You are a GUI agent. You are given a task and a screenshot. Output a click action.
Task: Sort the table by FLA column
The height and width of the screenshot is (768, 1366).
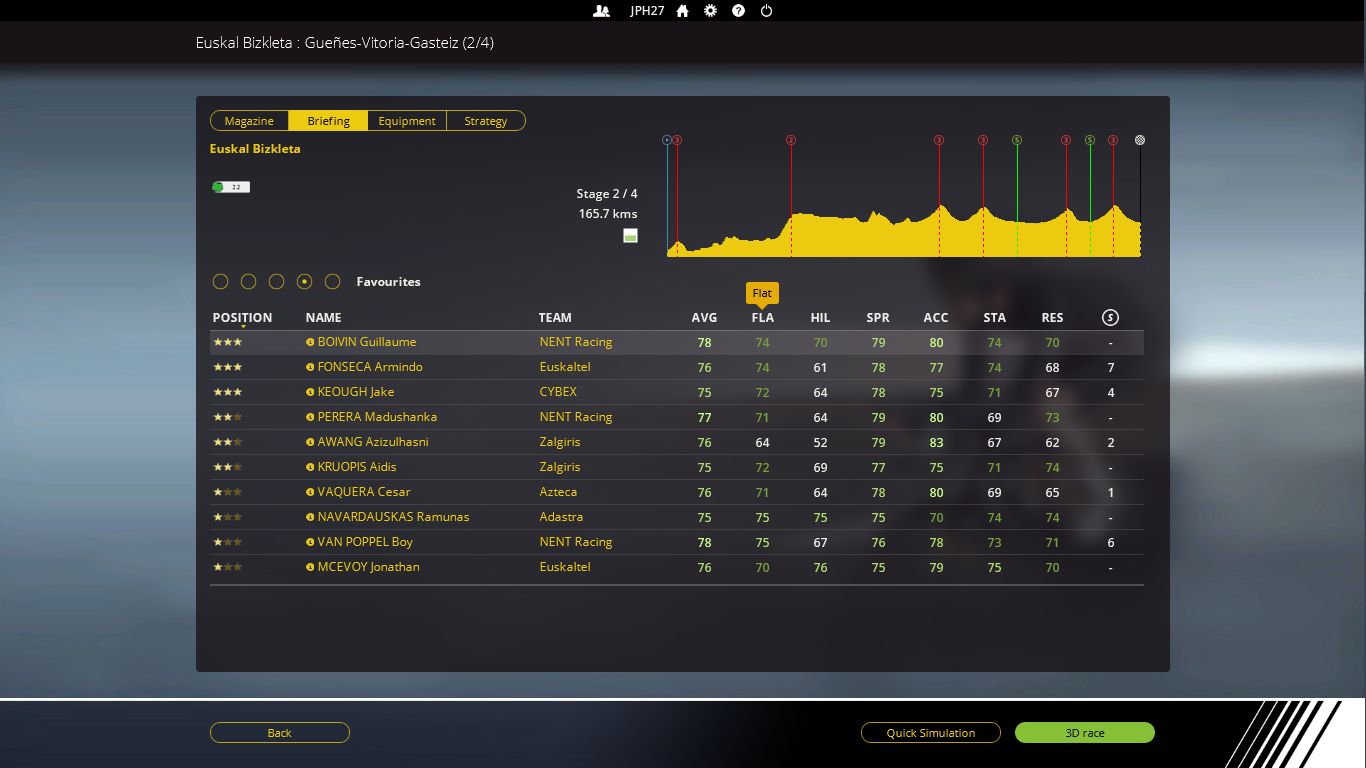pyautogui.click(x=762, y=318)
